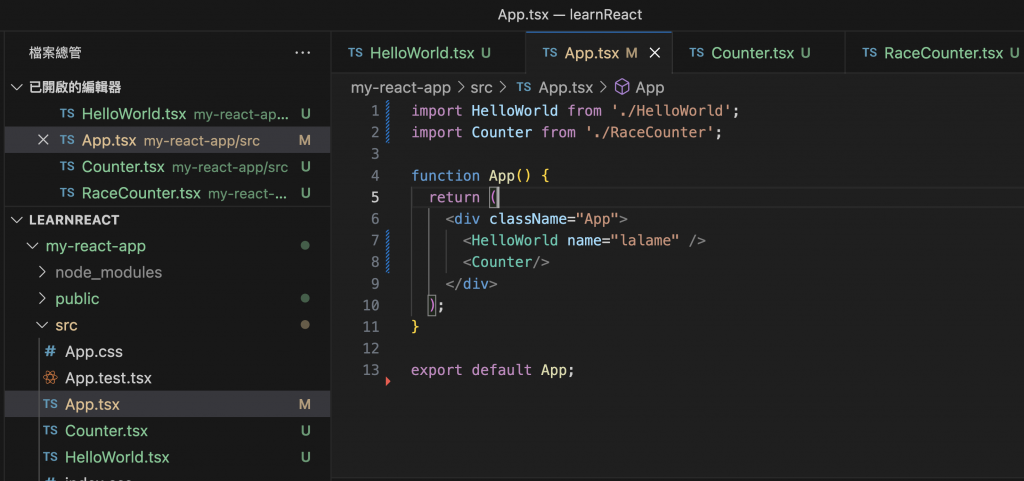
Task: Click line number 13 in the gutter
Action: click(x=370, y=370)
